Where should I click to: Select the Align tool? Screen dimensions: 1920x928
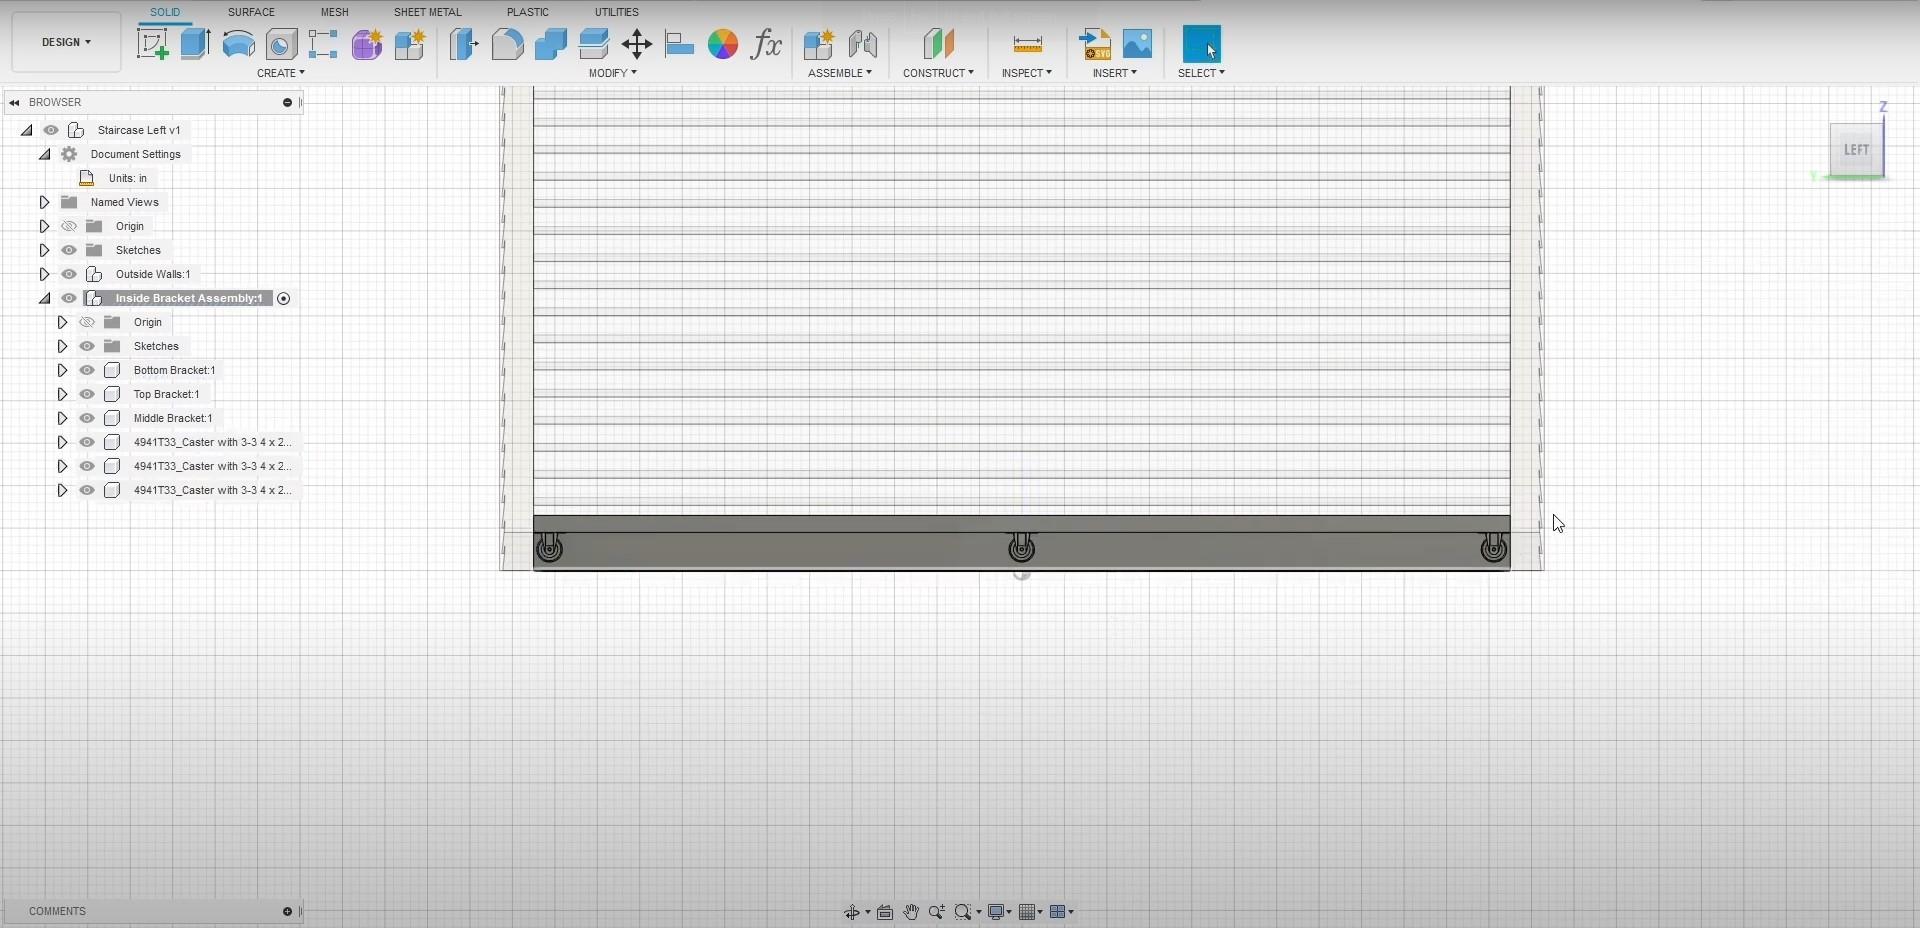[679, 44]
